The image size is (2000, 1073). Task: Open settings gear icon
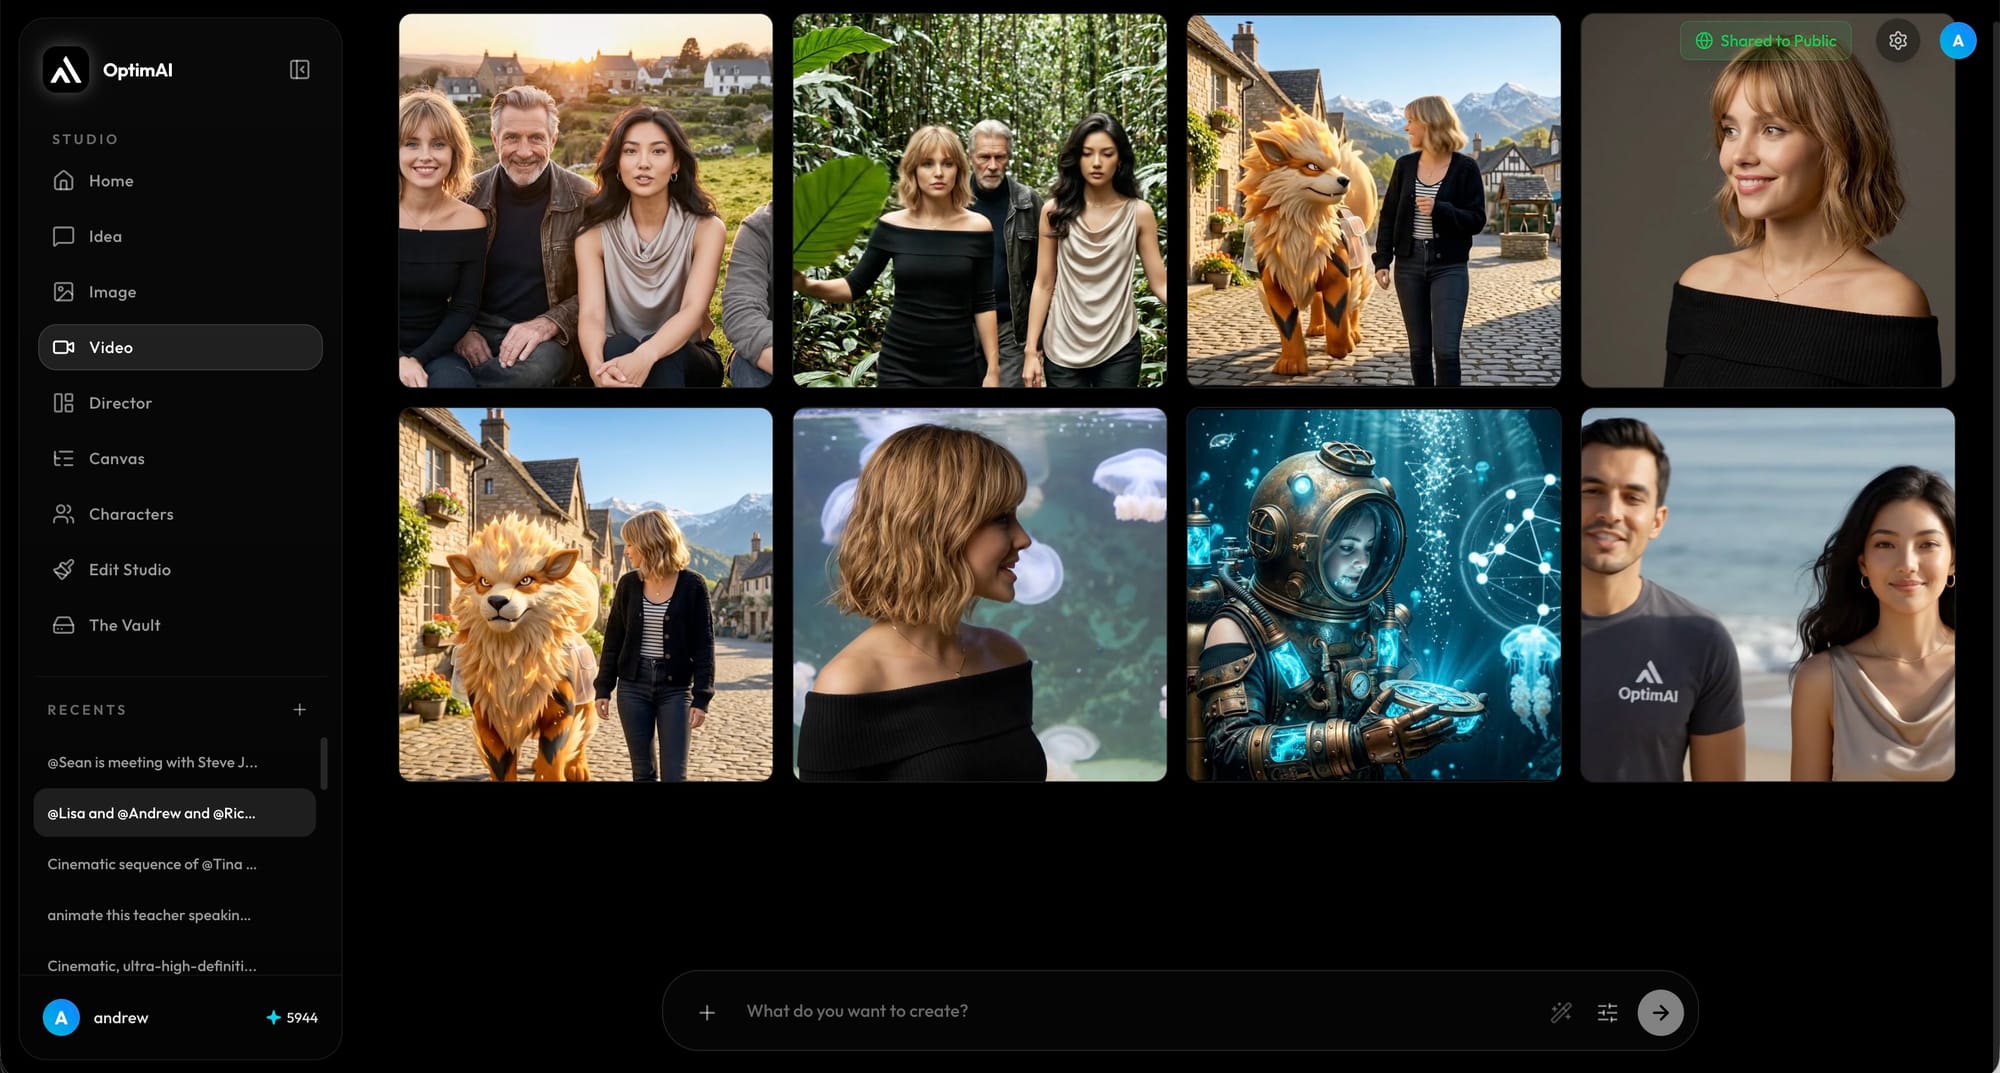coord(1898,41)
